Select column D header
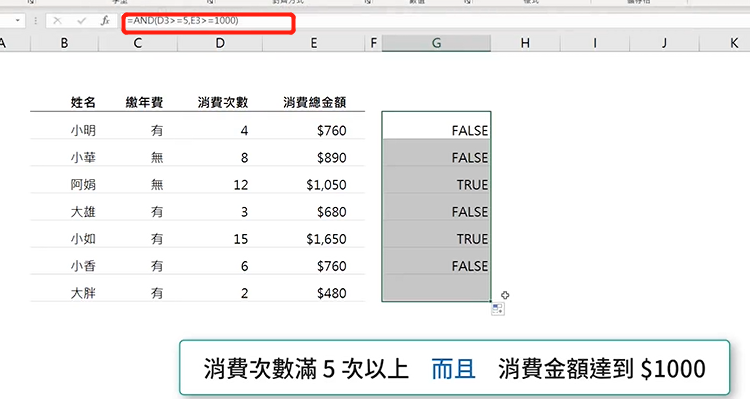 tap(220, 44)
